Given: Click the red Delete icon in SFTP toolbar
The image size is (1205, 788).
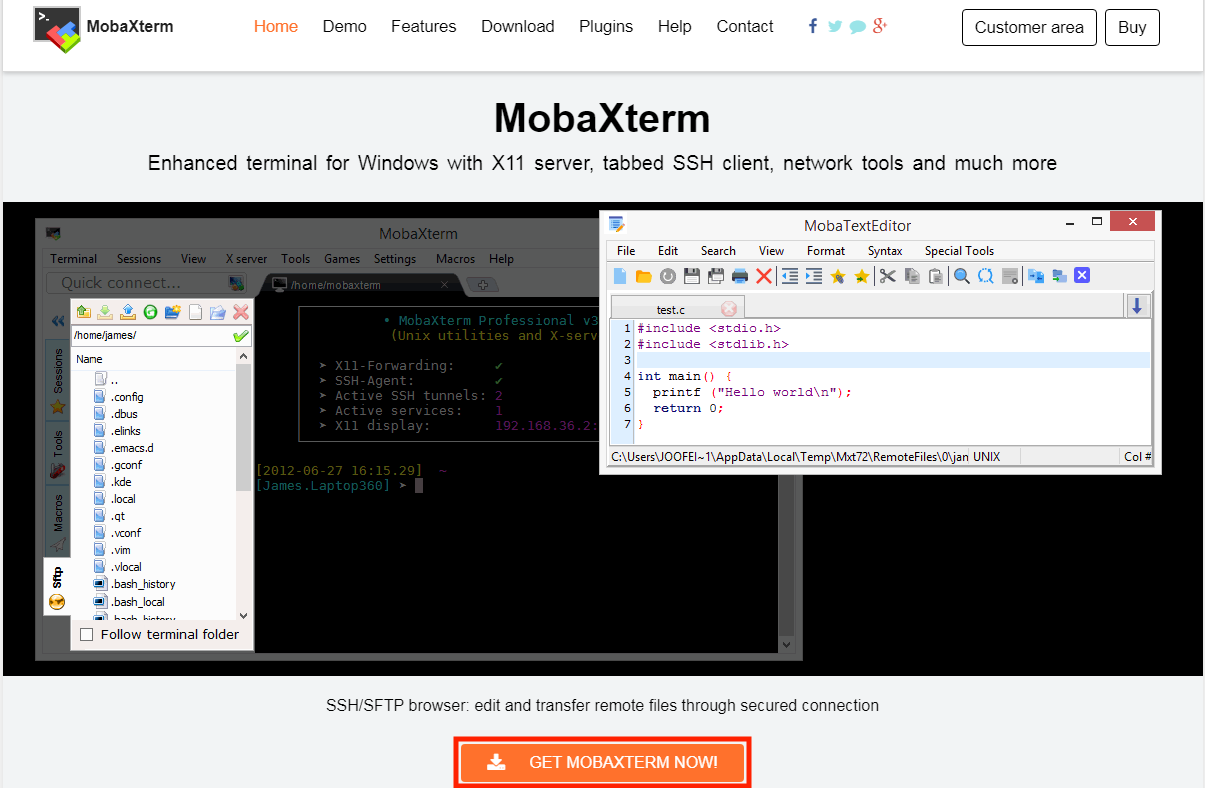Looking at the screenshot, I should (240, 312).
